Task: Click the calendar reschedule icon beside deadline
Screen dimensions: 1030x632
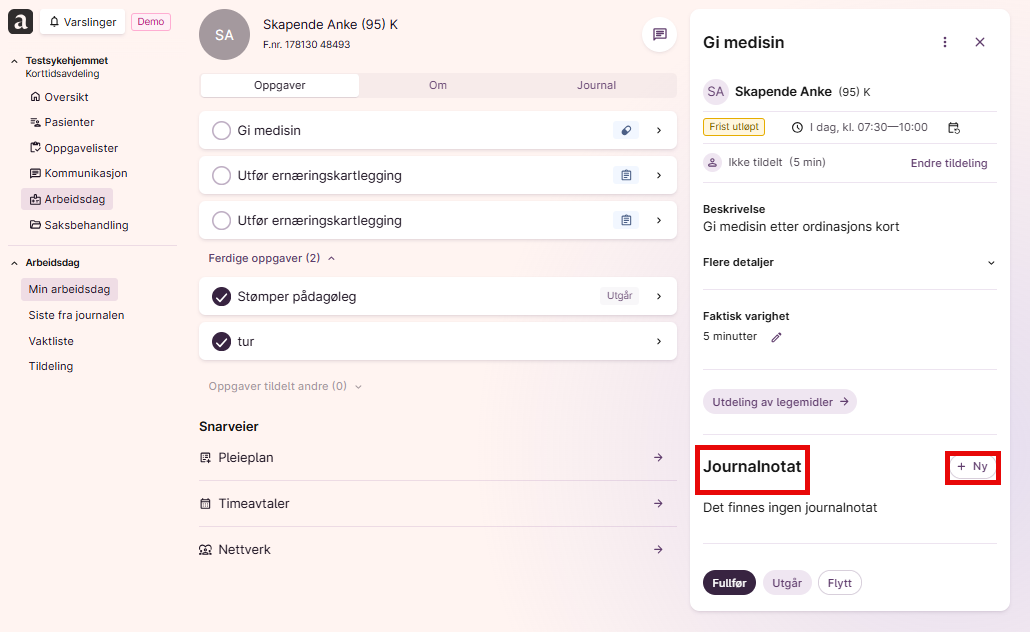Action: [x=954, y=127]
